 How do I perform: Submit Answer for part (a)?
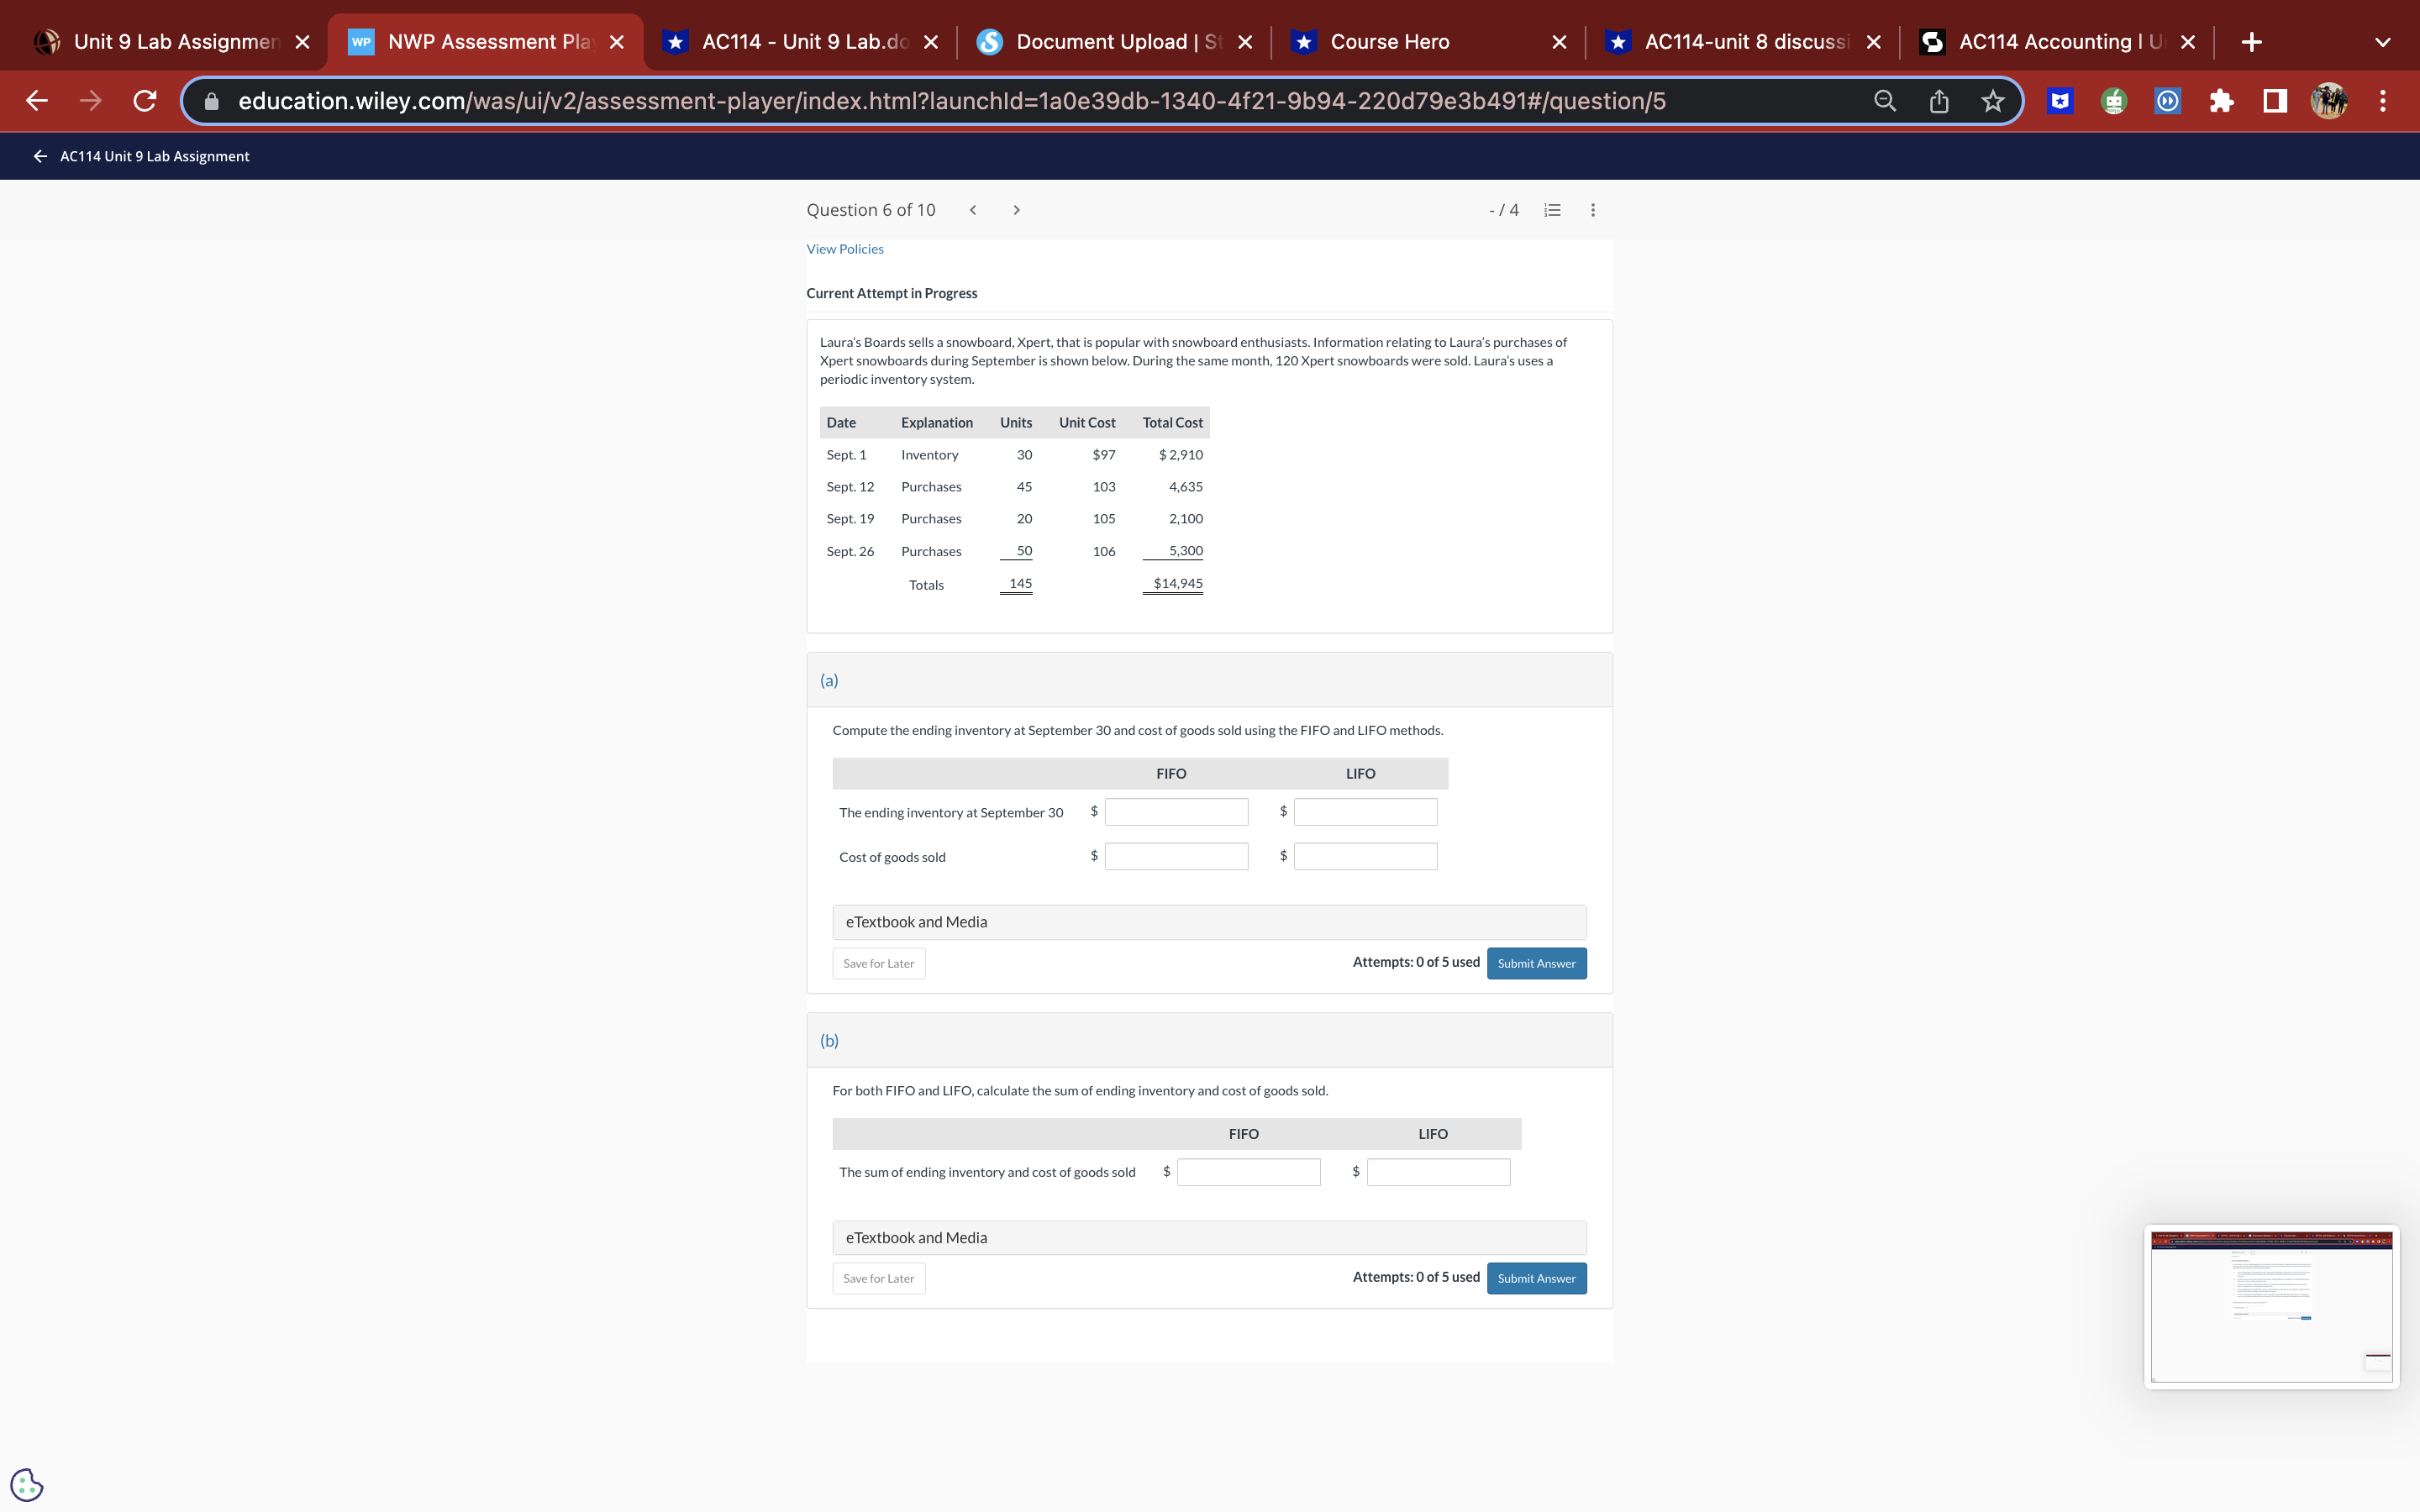pos(1536,963)
